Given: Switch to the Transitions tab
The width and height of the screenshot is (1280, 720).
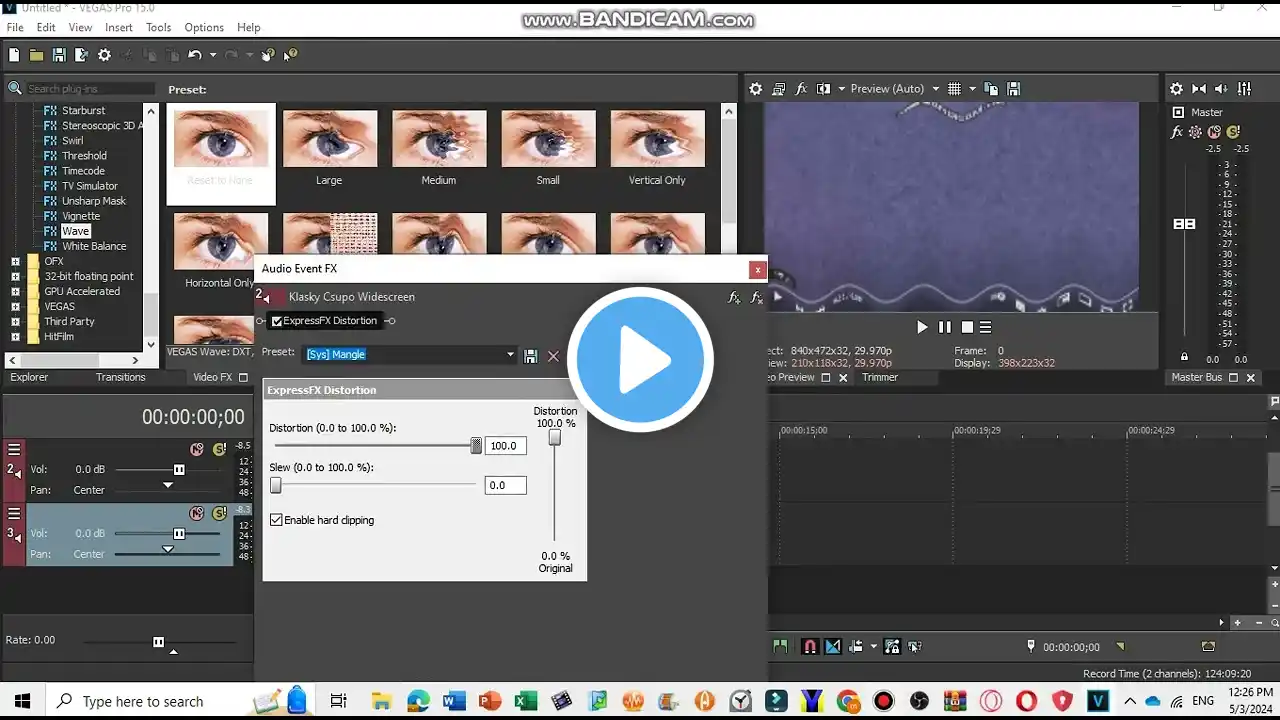Looking at the screenshot, I should [120, 377].
